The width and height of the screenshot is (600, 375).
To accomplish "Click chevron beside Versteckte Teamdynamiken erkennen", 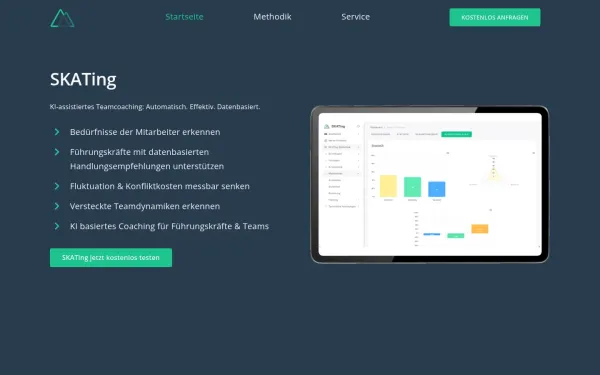I will (x=57, y=206).
